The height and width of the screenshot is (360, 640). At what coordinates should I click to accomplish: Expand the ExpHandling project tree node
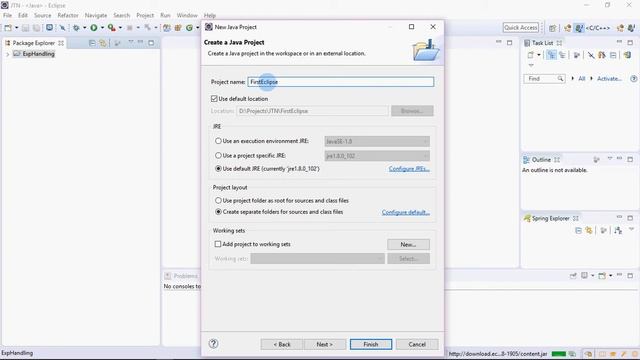coord(7,54)
